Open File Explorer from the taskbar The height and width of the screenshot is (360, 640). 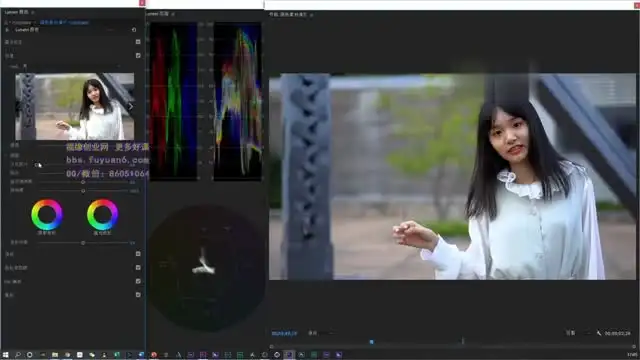[55, 355]
